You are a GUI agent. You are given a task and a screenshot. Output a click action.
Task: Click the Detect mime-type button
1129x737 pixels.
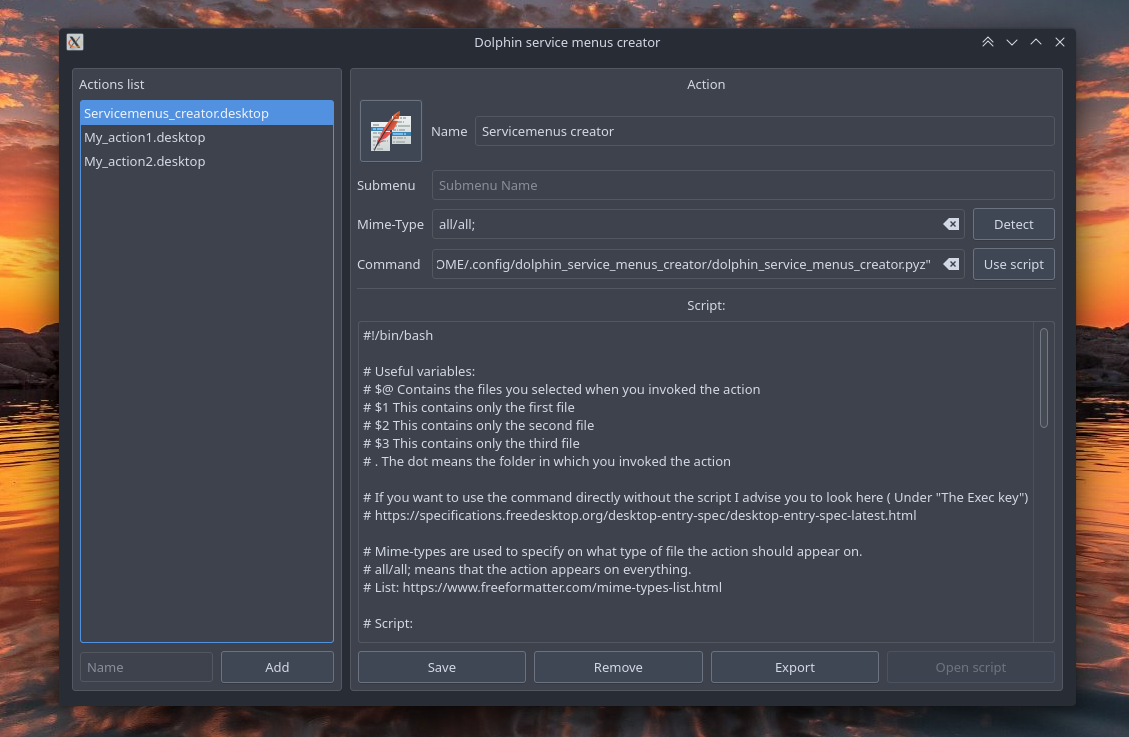1013,225
